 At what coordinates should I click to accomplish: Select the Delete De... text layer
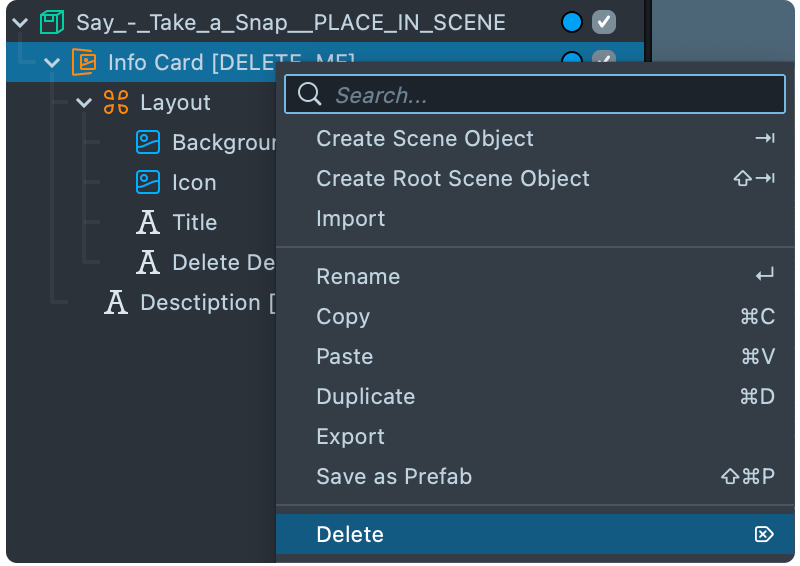(222, 262)
